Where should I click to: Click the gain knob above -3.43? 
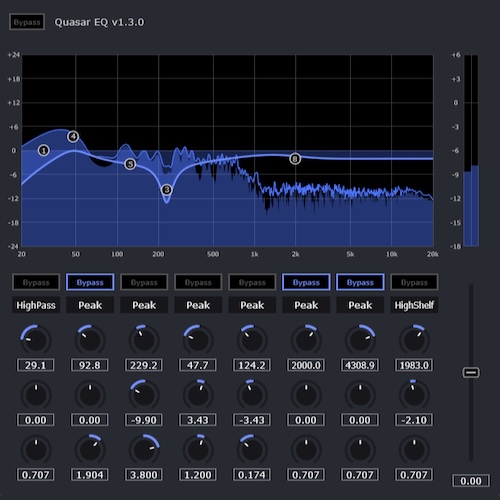tap(252, 395)
